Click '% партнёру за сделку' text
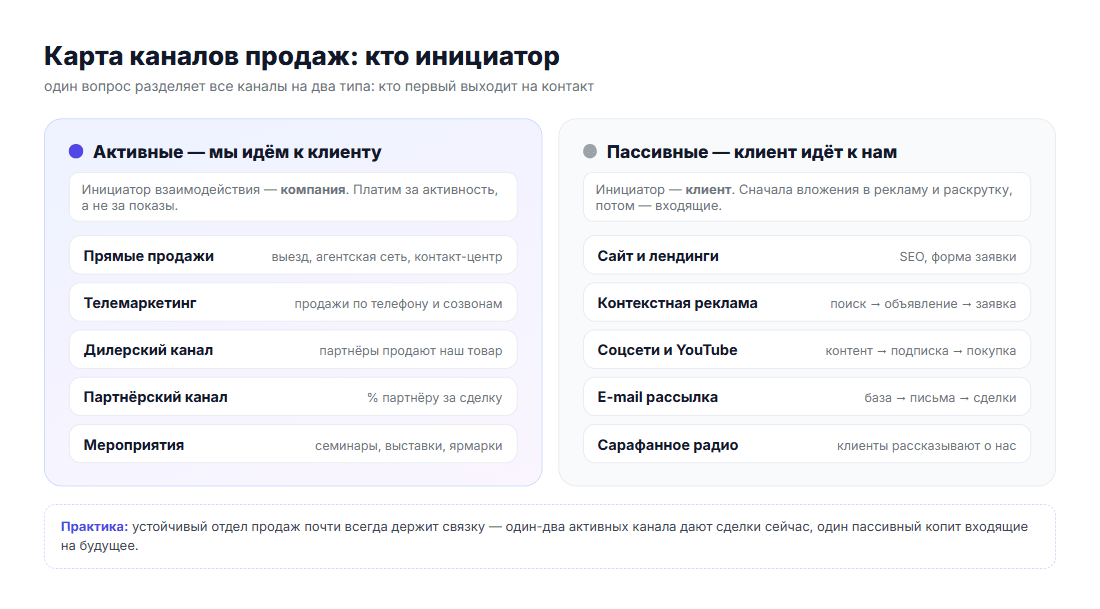 click(435, 398)
